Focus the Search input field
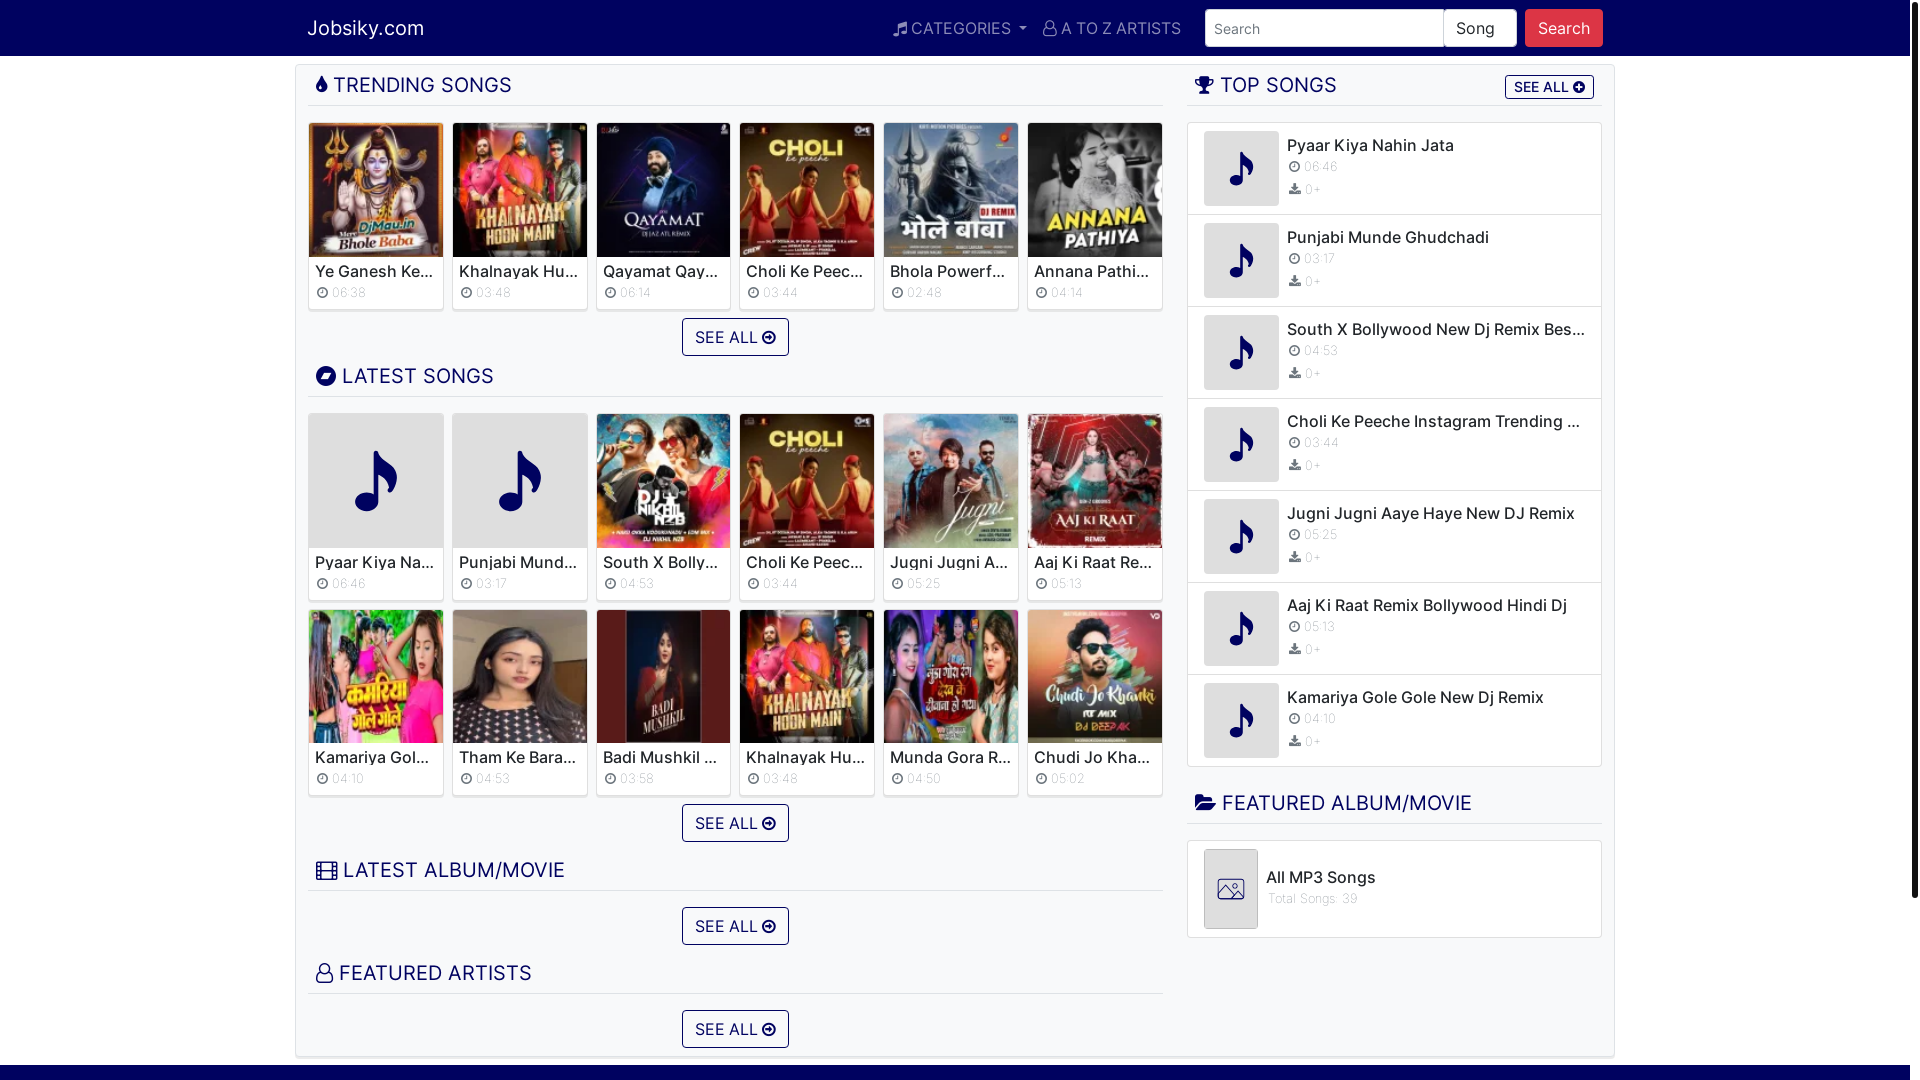The height and width of the screenshot is (1080, 1920). point(1324,28)
